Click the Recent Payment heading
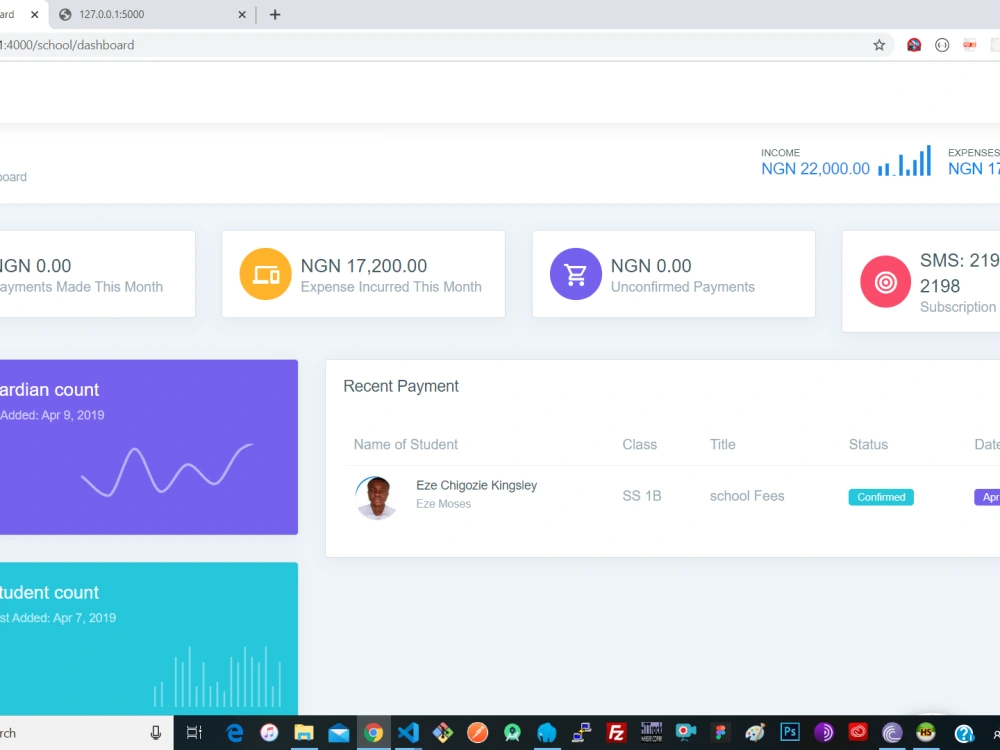The height and width of the screenshot is (750, 1000). point(401,386)
